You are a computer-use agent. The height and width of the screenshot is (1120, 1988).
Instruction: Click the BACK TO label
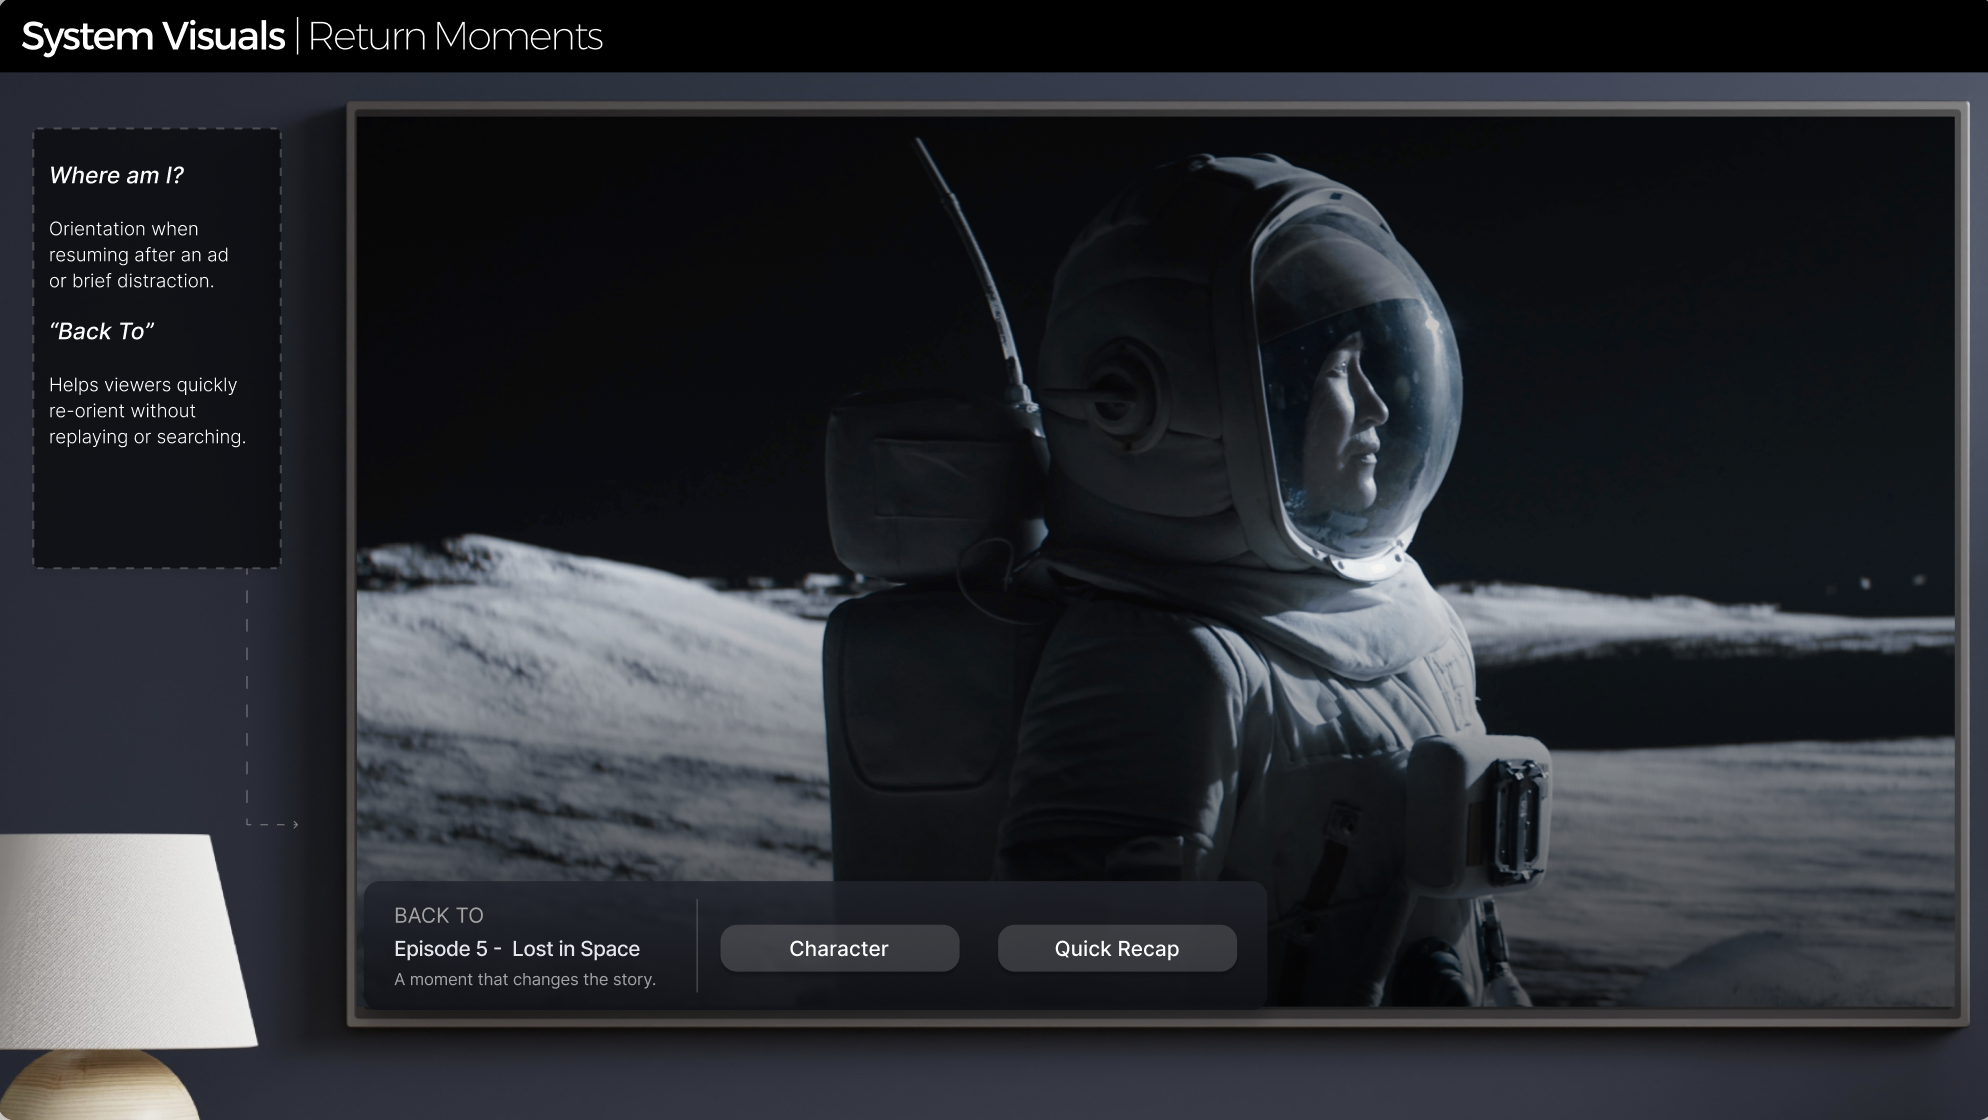[438, 915]
